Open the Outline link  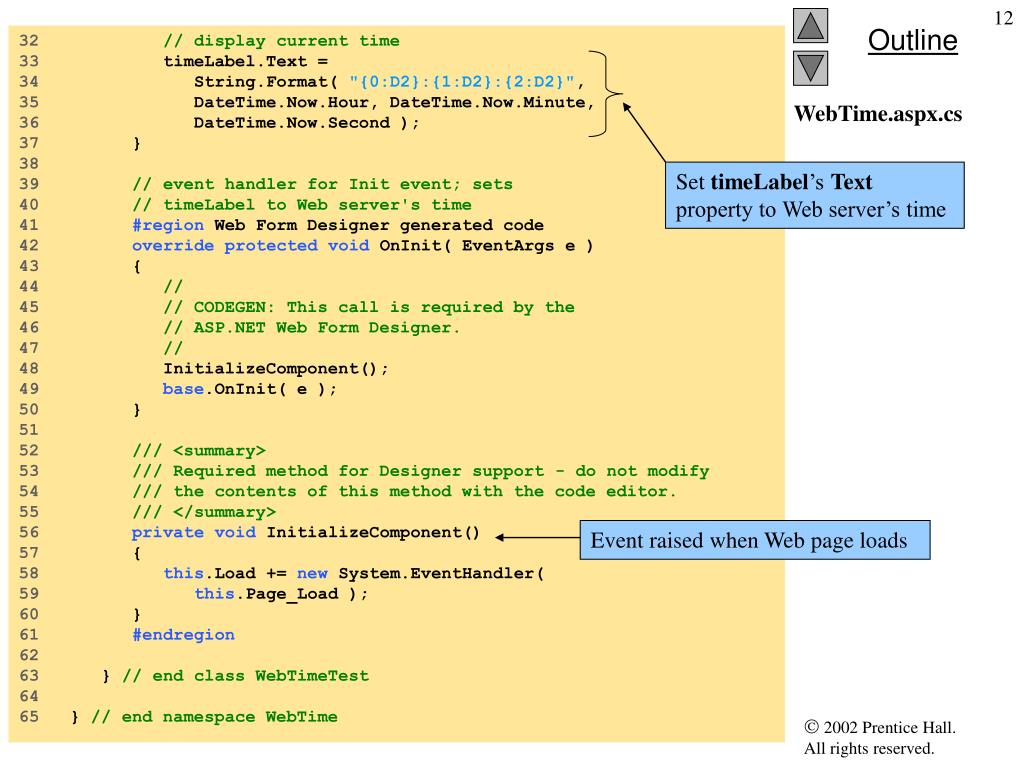click(912, 40)
